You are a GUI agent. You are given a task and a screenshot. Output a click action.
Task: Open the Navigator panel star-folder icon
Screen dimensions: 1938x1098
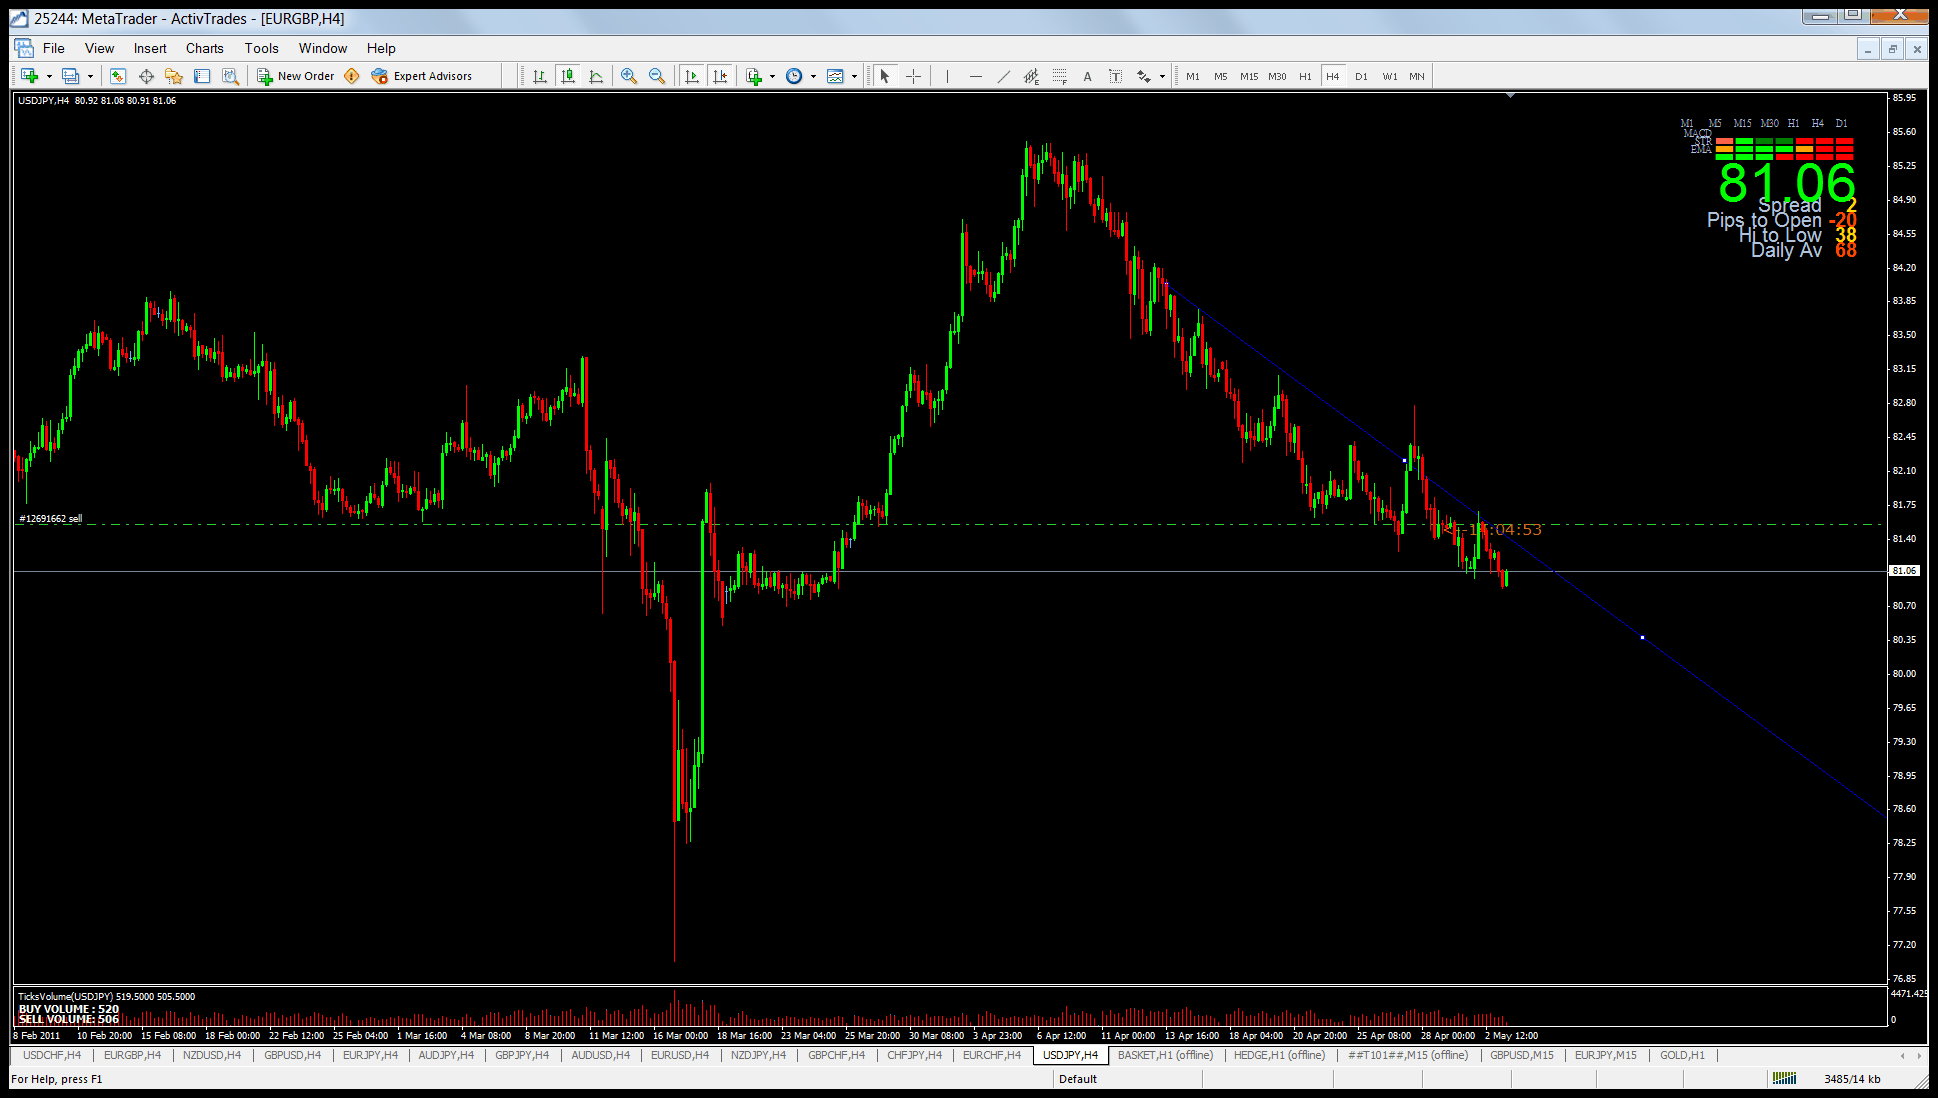(174, 76)
